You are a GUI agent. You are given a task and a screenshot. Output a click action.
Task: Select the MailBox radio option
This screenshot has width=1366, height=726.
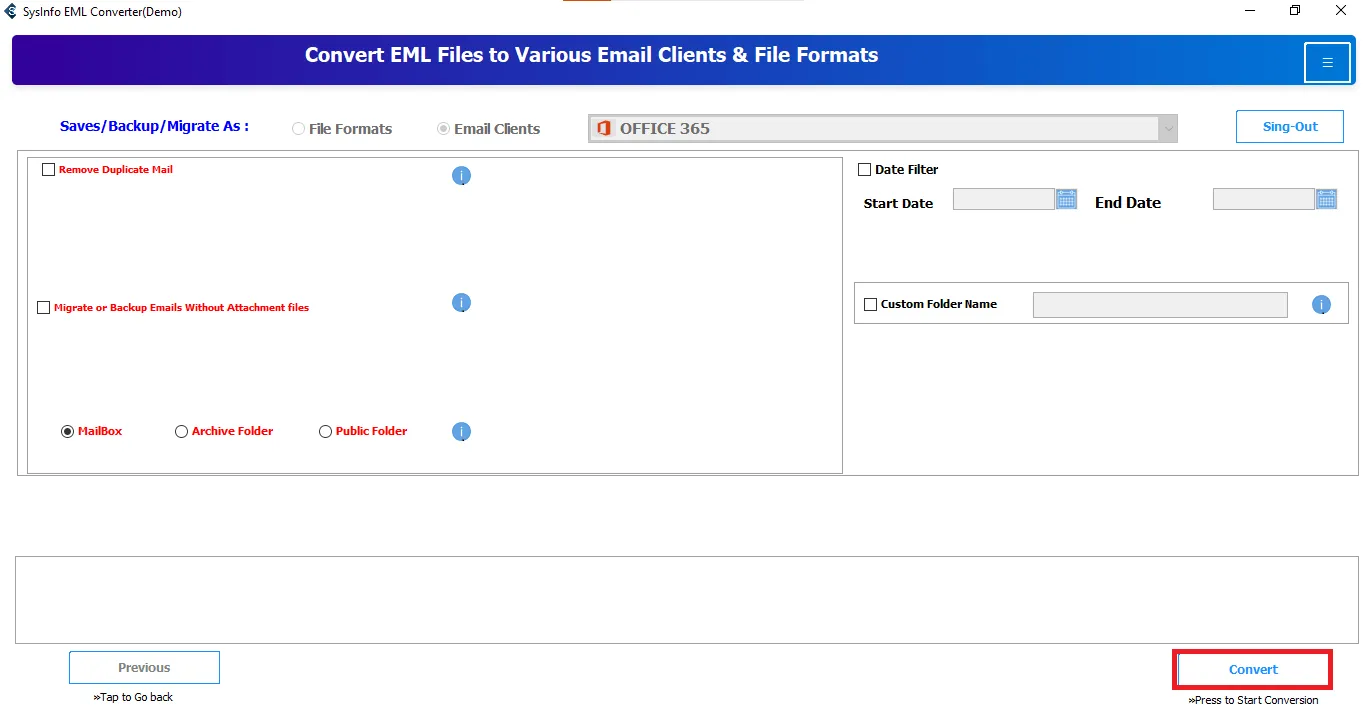click(x=68, y=432)
